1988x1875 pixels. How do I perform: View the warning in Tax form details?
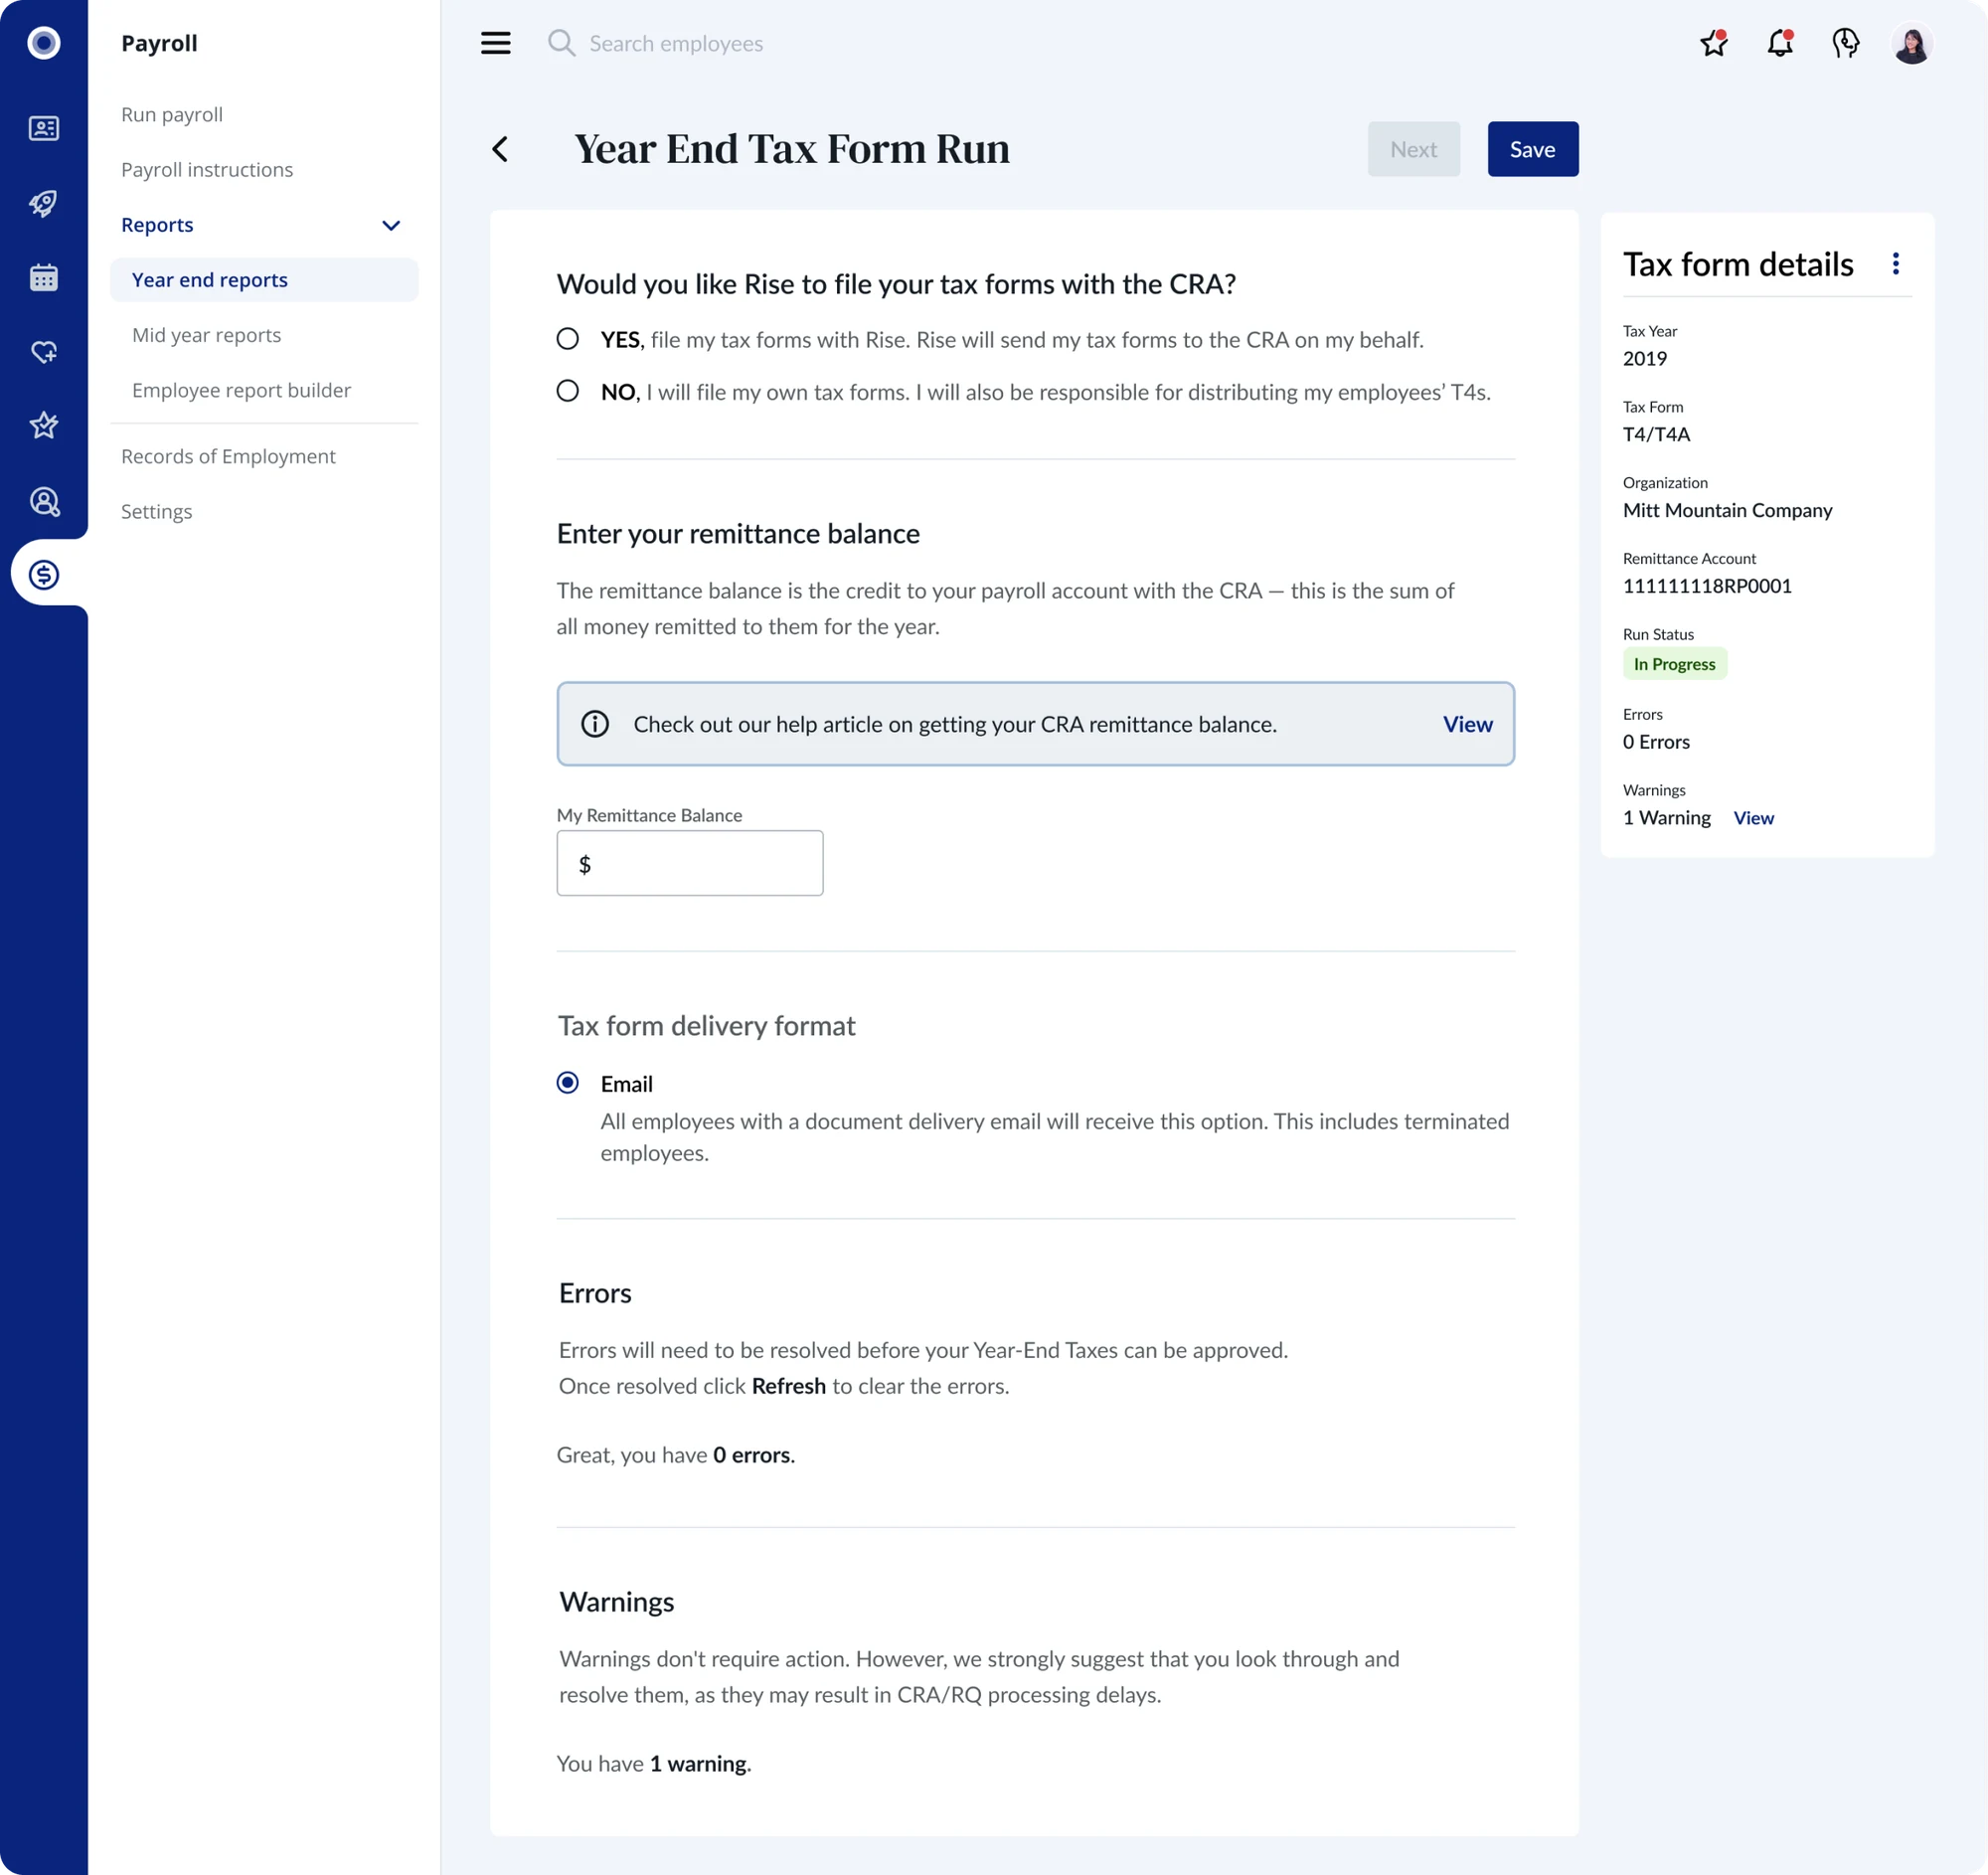tap(1753, 818)
